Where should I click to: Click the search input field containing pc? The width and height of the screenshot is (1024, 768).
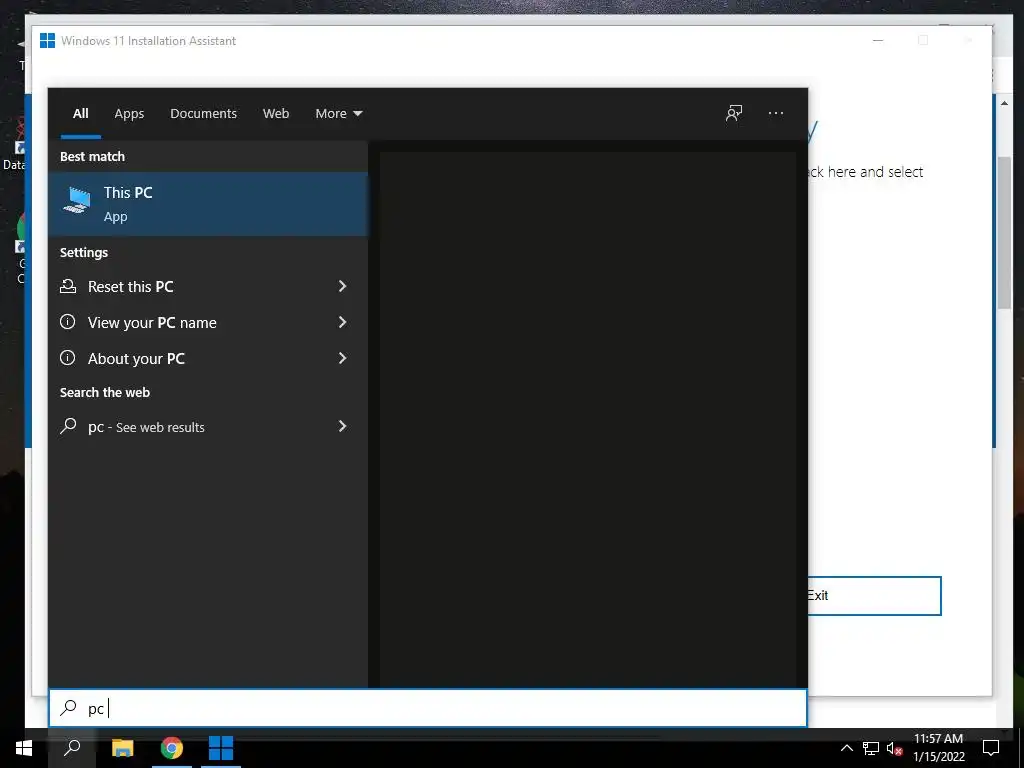(x=428, y=708)
